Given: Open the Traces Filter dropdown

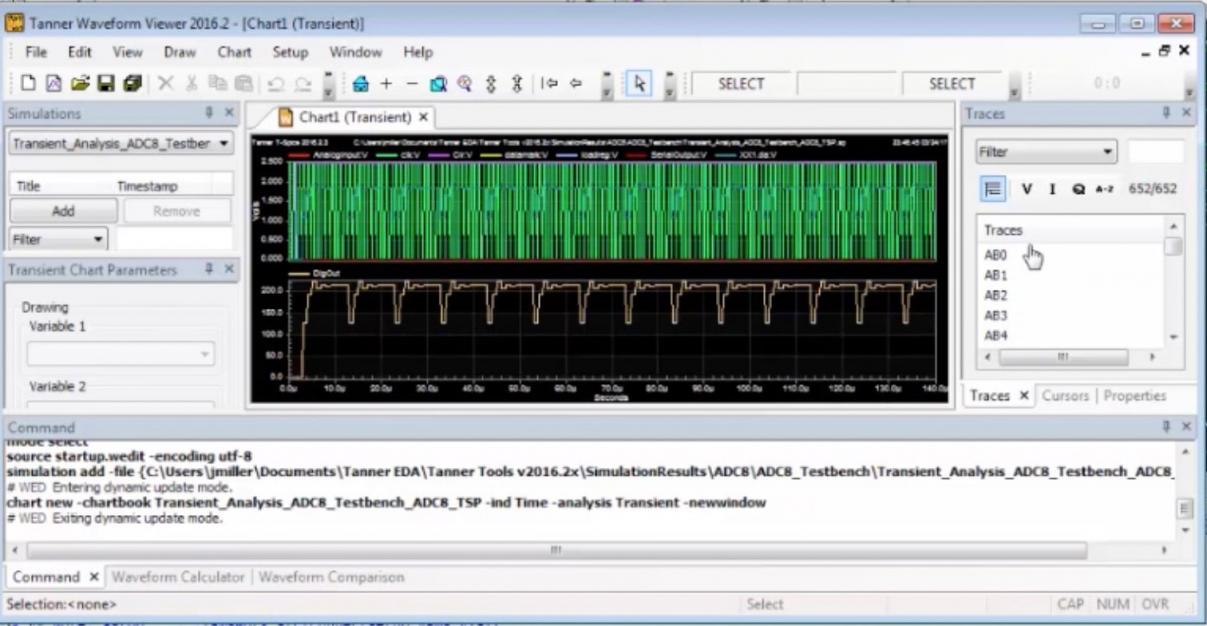Looking at the screenshot, I should coord(1045,153).
